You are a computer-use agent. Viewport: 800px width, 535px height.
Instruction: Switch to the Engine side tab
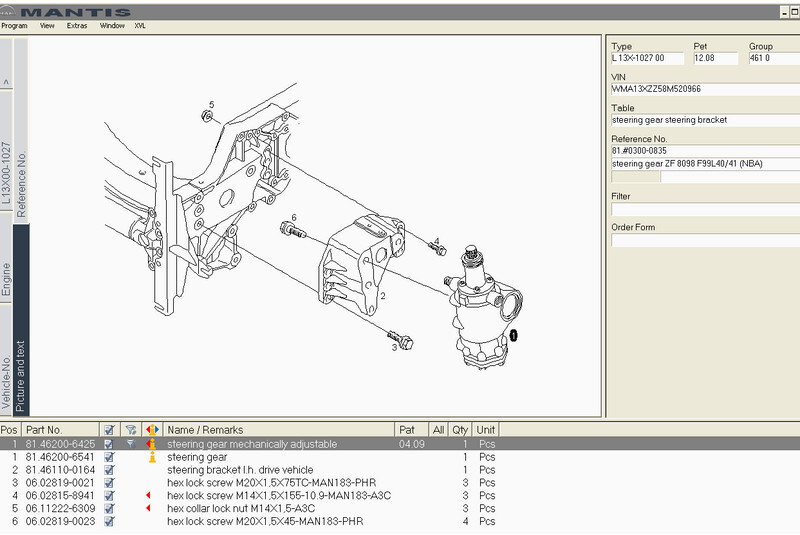tap(6, 281)
